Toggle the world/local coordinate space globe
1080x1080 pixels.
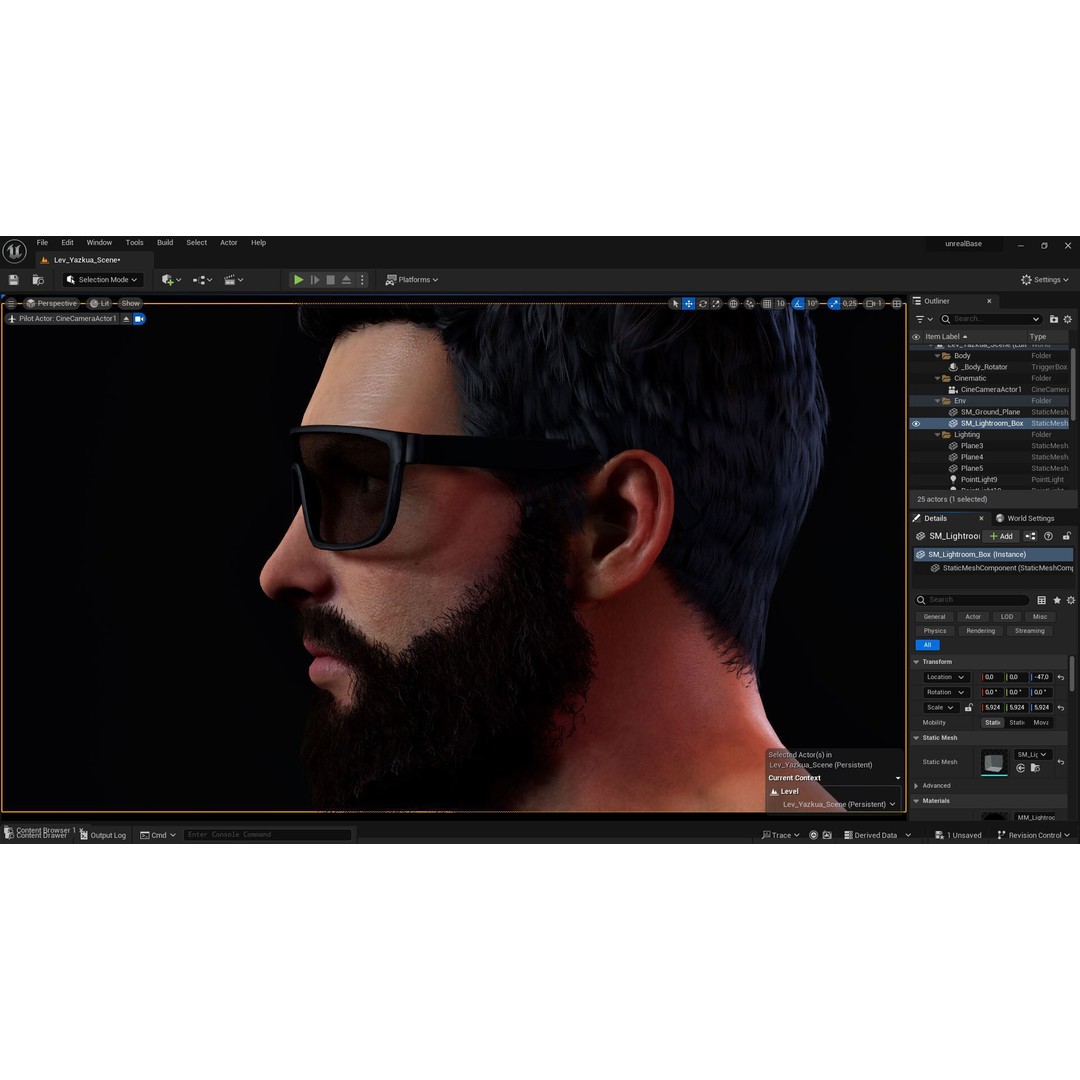tap(734, 304)
